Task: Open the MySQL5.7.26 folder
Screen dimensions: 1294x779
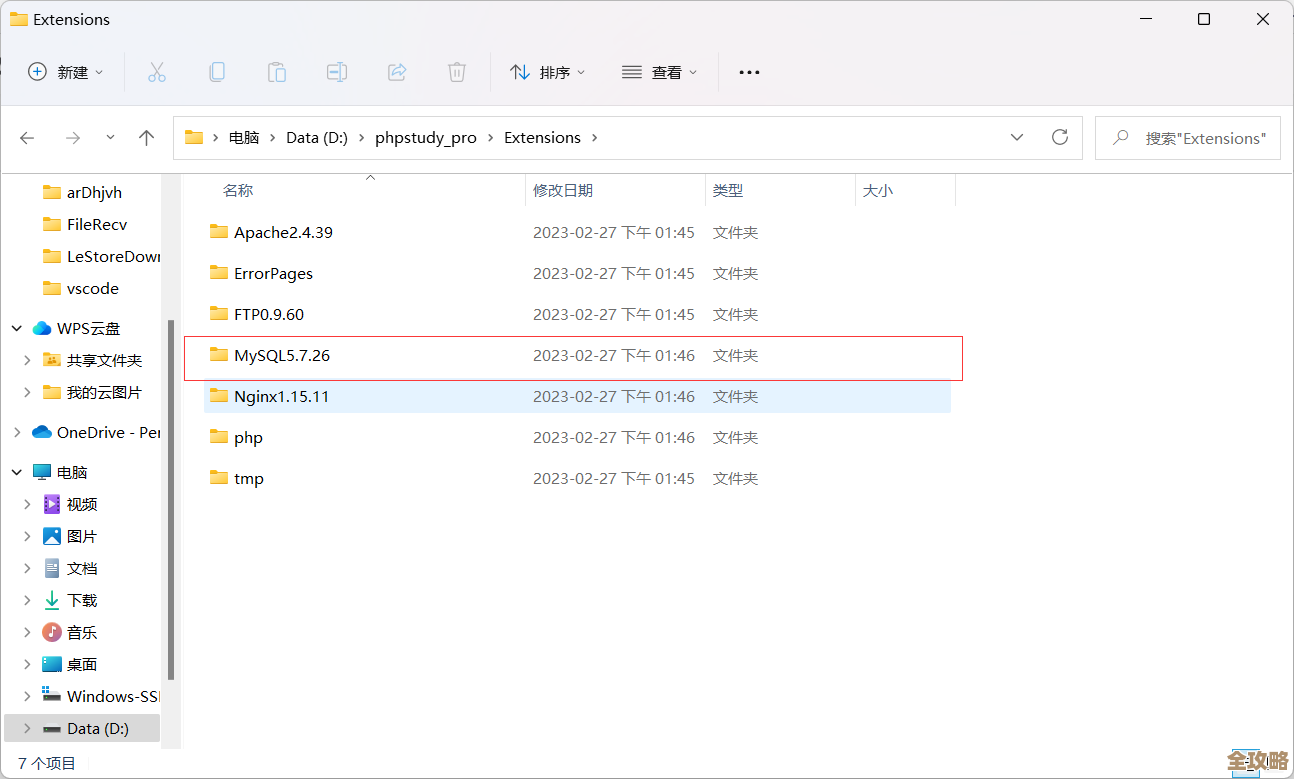Action: coord(283,355)
